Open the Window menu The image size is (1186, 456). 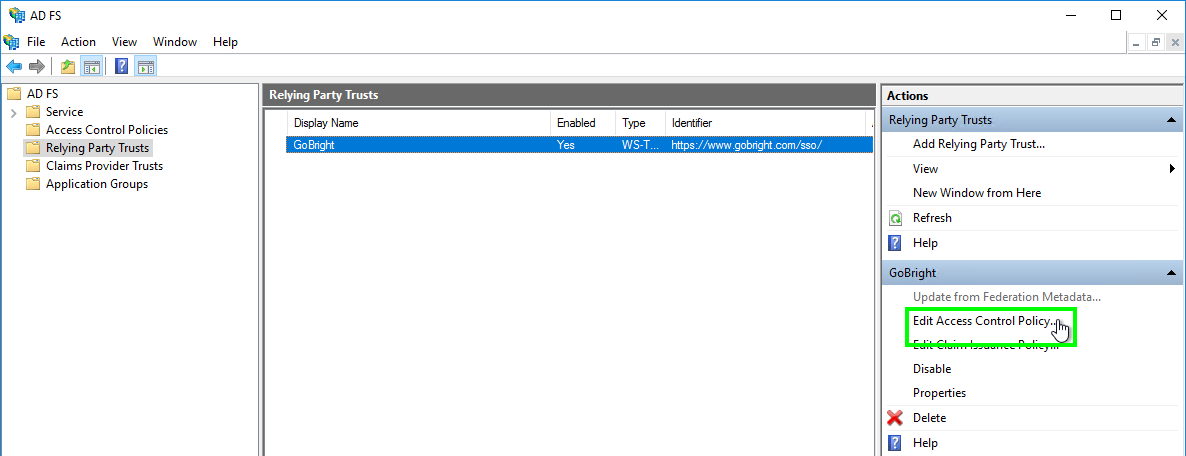pos(174,42)
